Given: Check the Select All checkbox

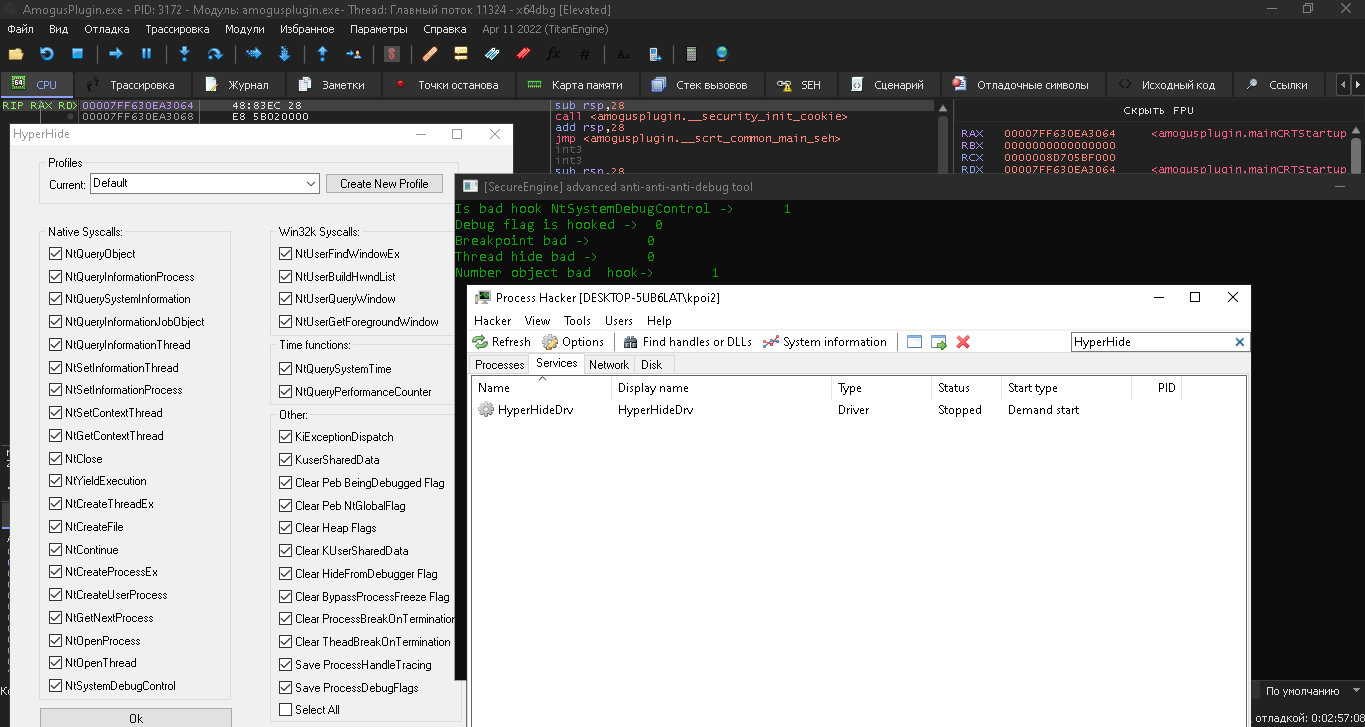Looking at the screenshot, I should pos(285,710).
